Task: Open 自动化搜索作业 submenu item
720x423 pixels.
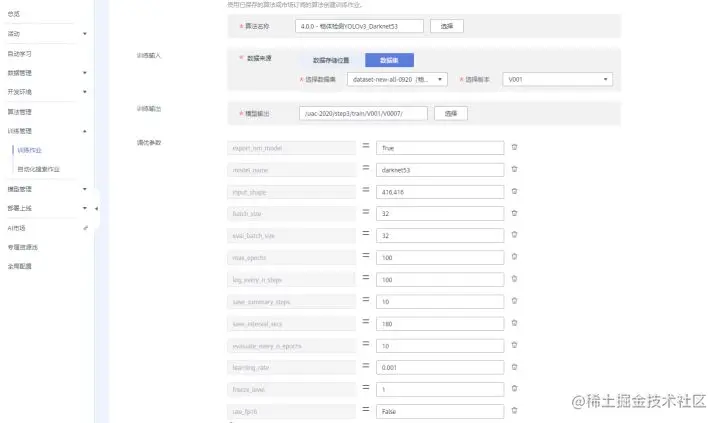Action: pyautogui.click(x=39, y=169)
